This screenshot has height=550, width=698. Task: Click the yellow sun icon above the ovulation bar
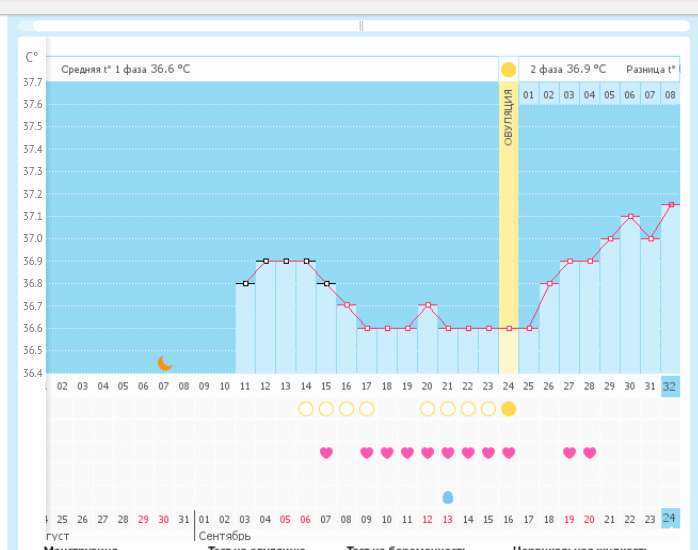[508, 70]
